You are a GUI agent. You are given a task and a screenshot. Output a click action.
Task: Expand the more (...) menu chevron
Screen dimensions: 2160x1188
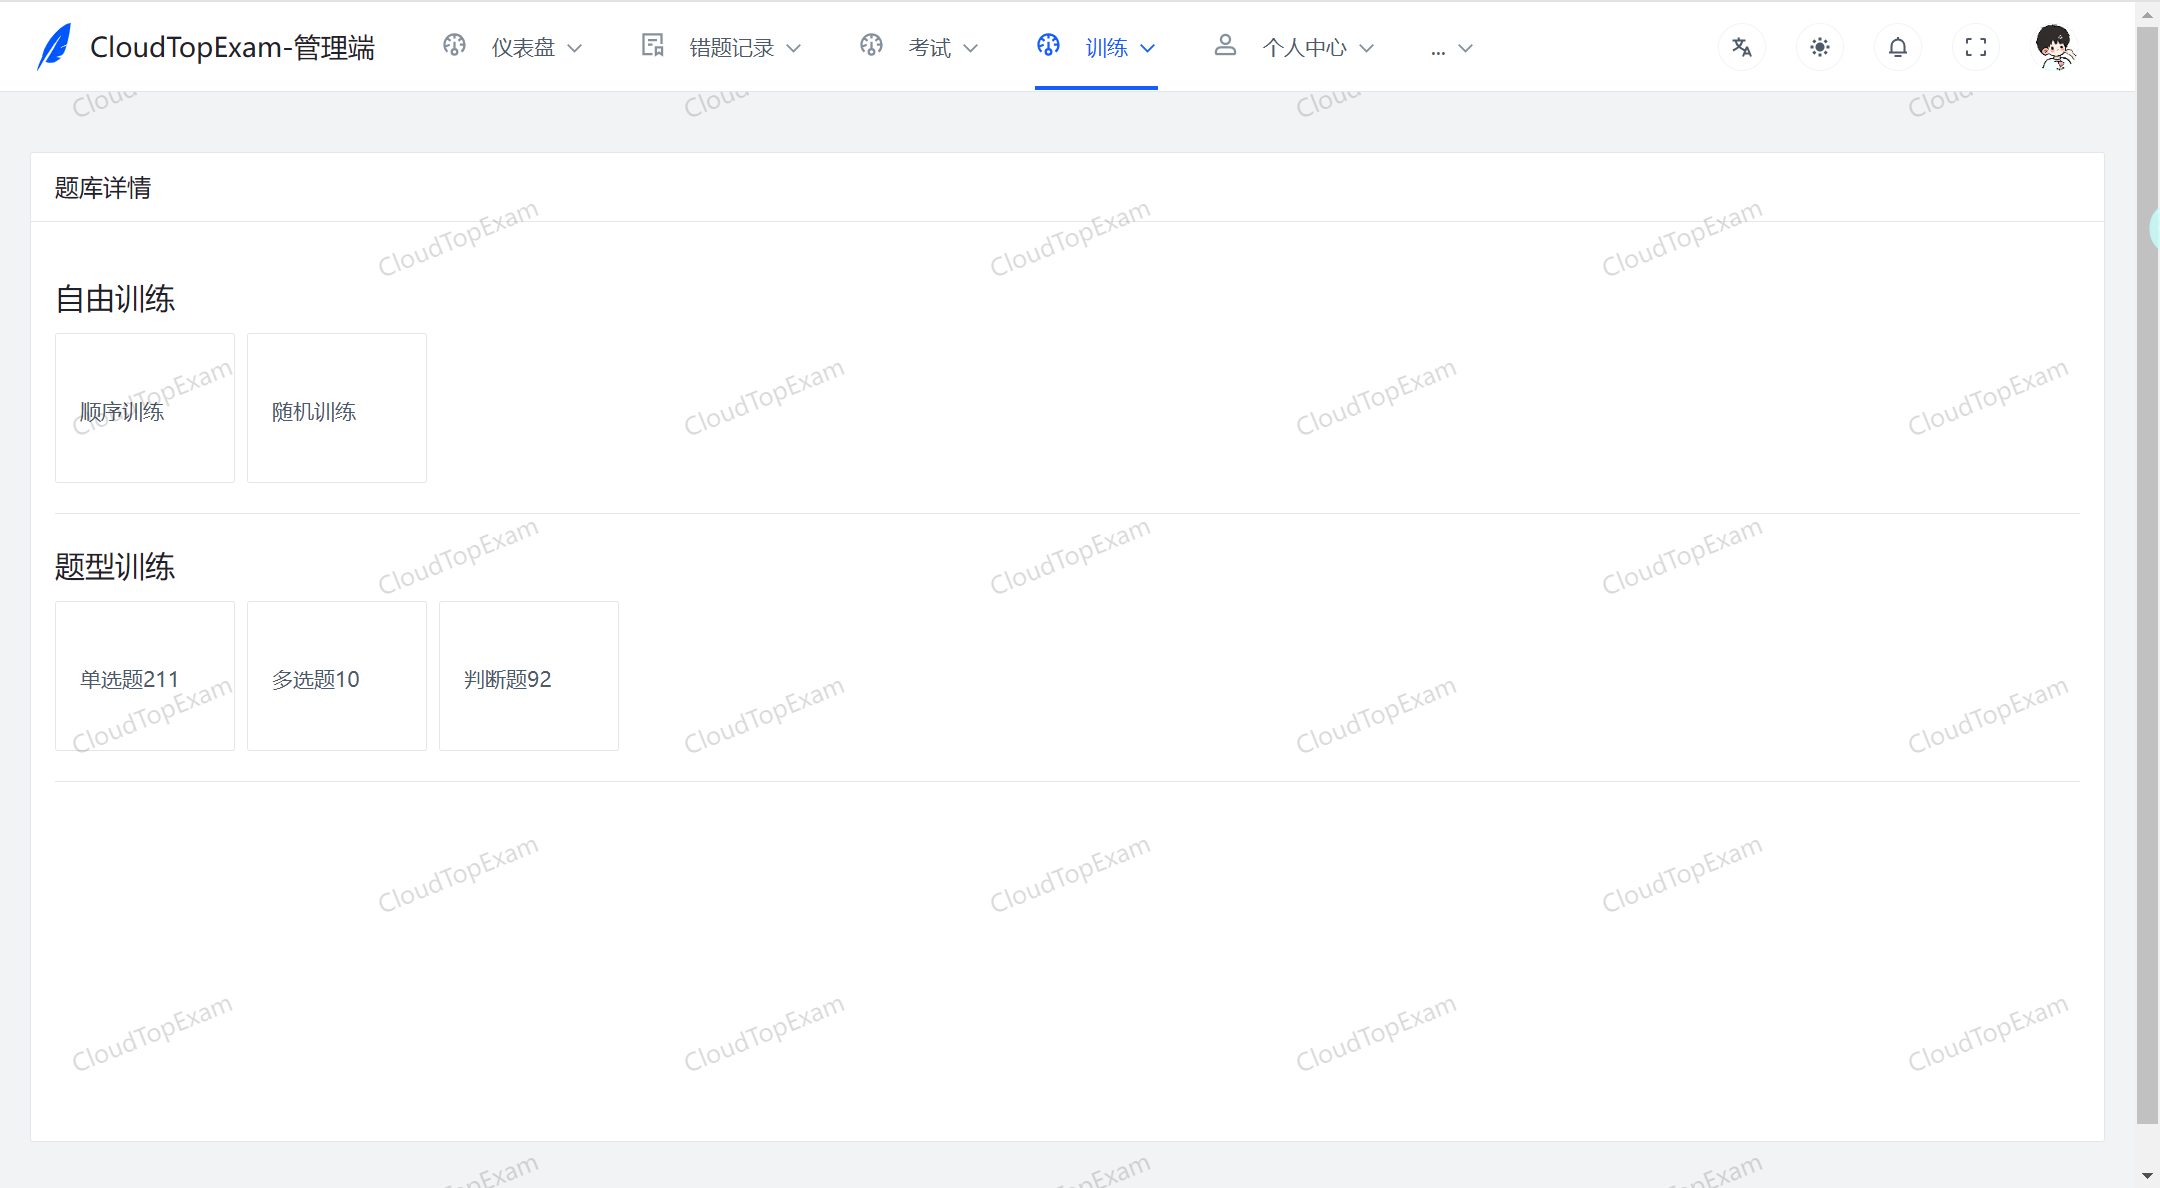click(x=1465, y=48)
